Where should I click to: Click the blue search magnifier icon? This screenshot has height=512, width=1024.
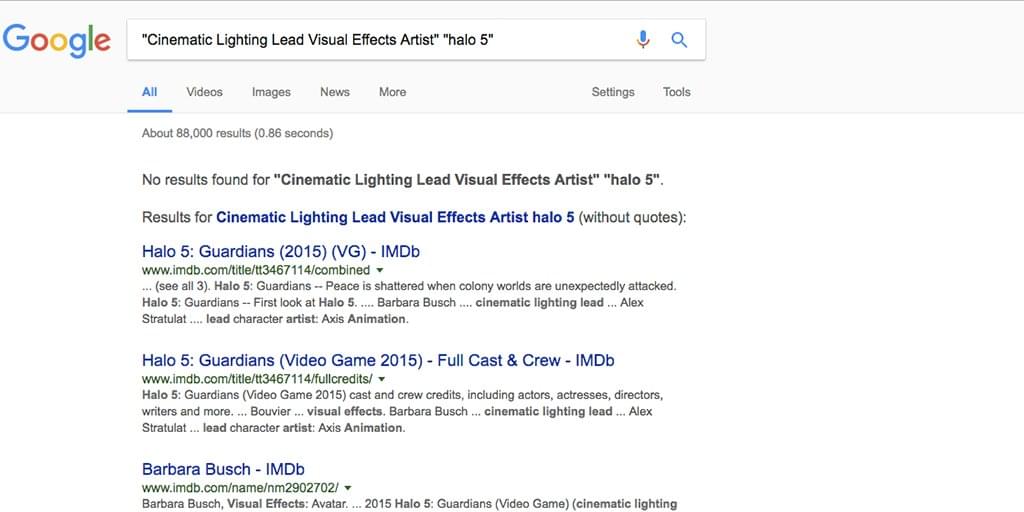click(679, 40)
